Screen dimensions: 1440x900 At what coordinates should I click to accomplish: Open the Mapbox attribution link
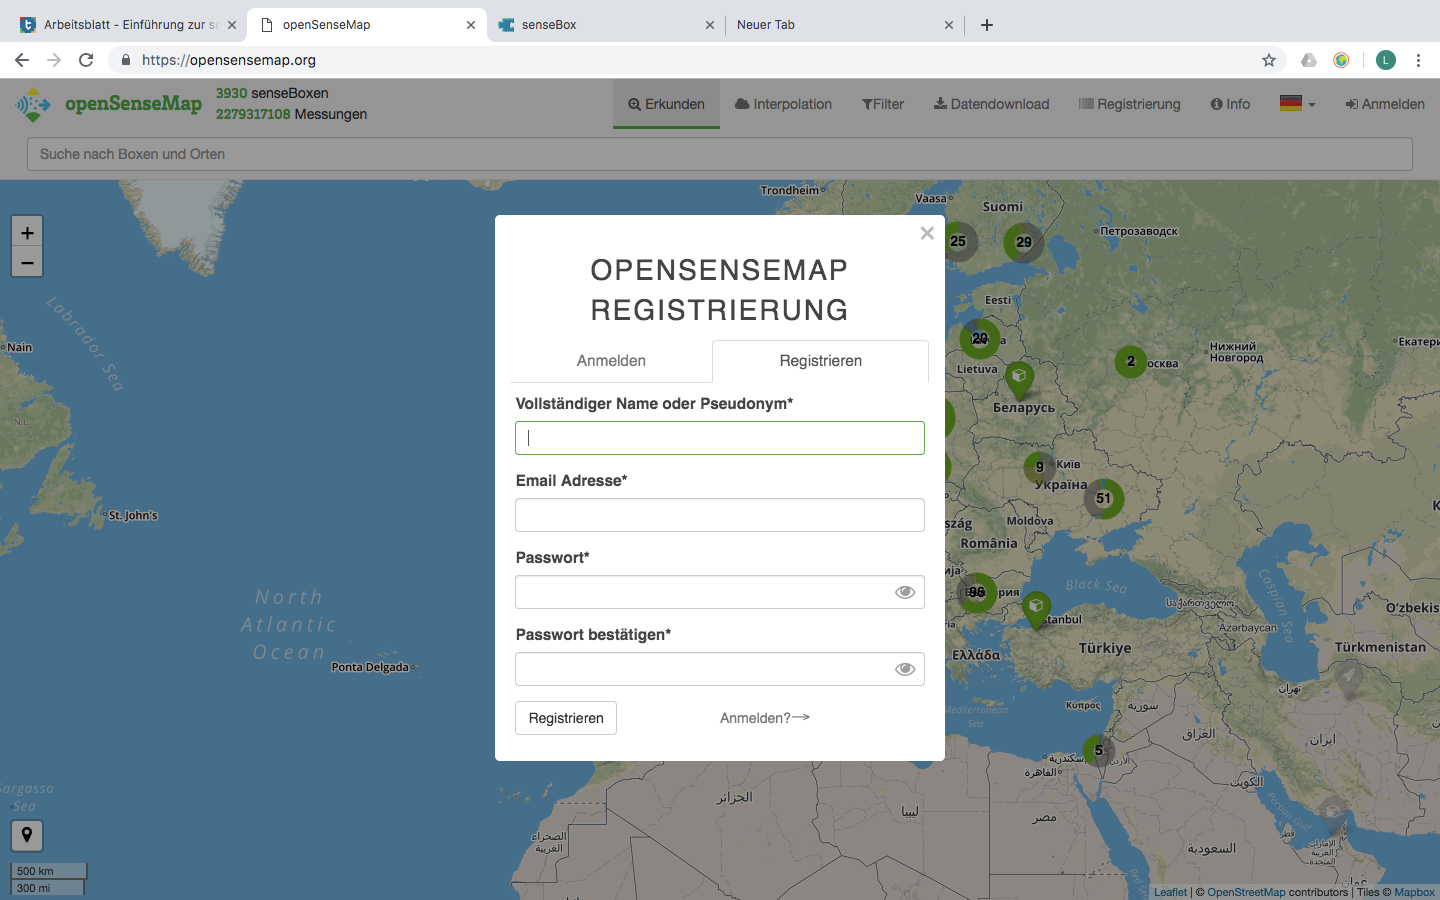pos(1414,892)
